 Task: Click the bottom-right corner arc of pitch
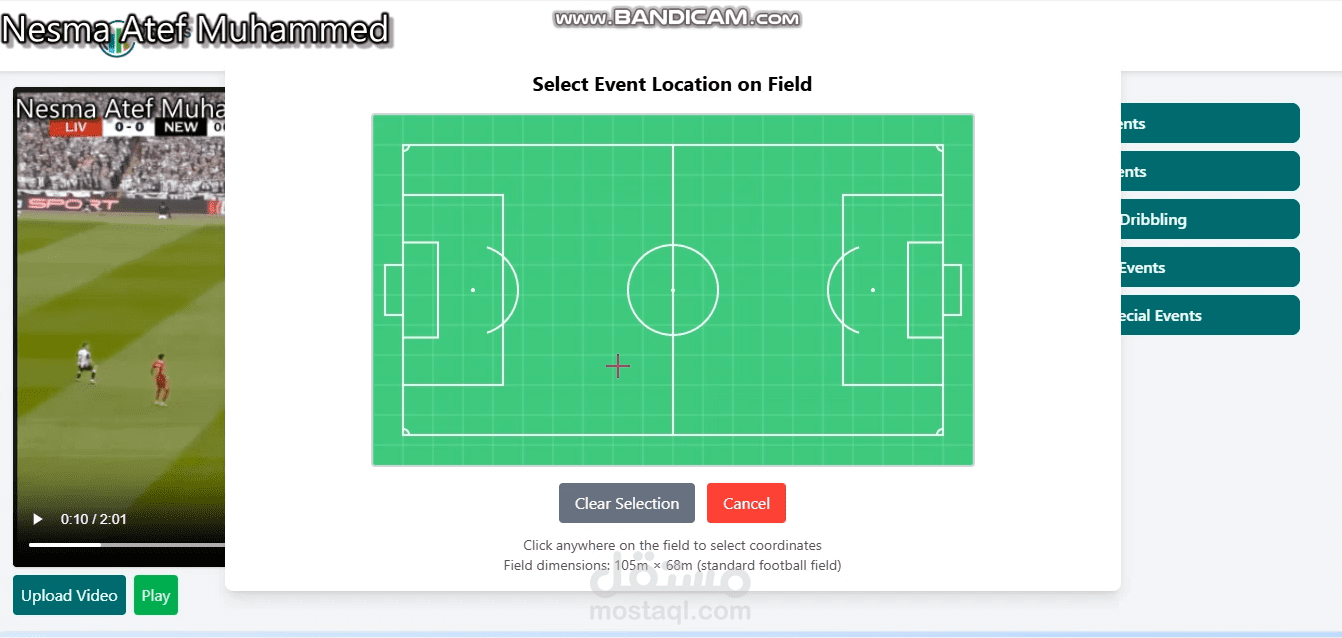[939, 432]
